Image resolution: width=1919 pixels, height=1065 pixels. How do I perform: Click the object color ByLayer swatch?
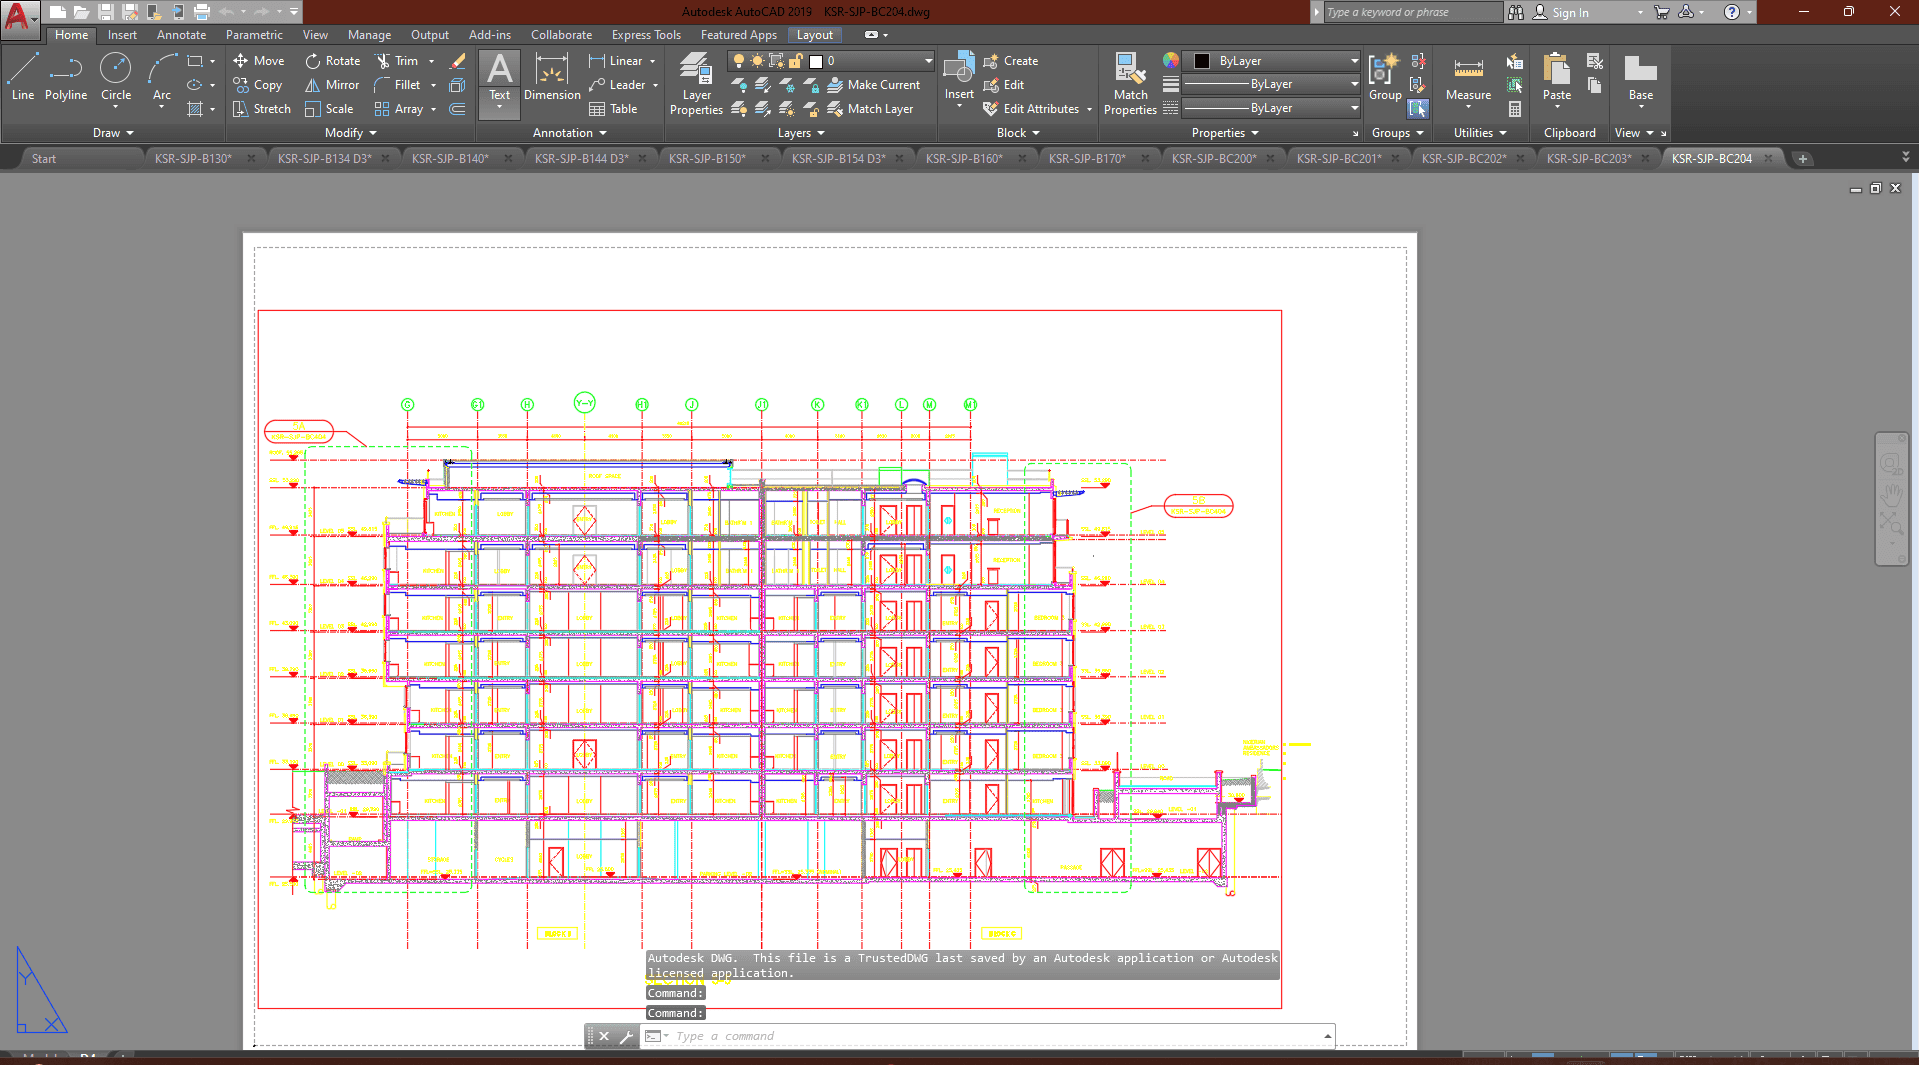(1203, 61)
